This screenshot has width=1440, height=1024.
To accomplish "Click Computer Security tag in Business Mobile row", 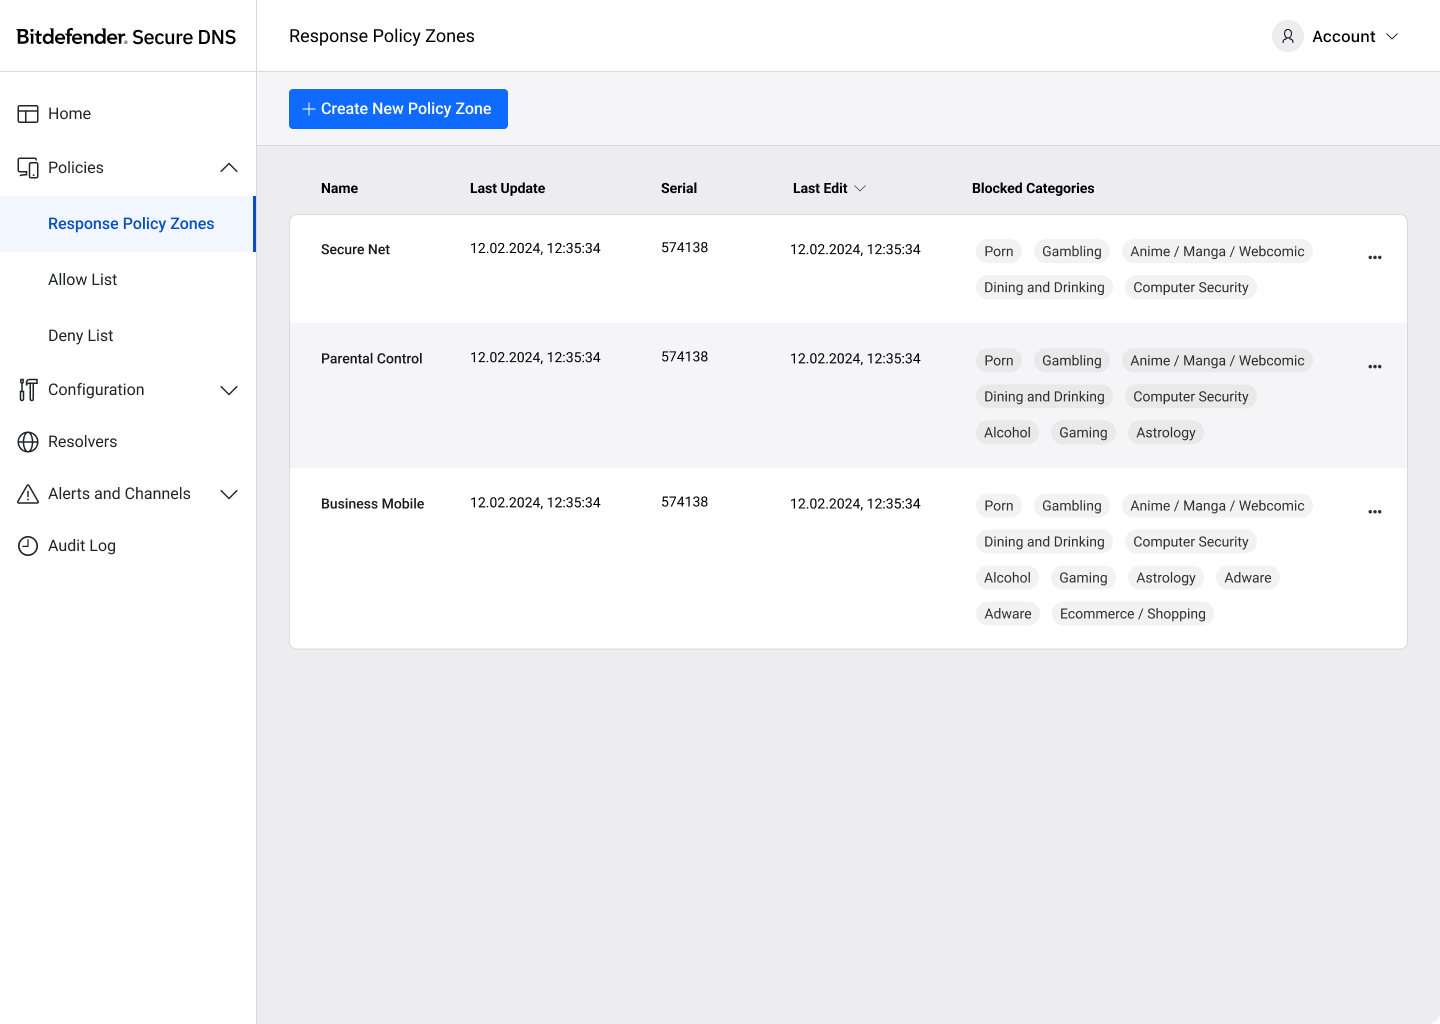I will point(1191,542).
